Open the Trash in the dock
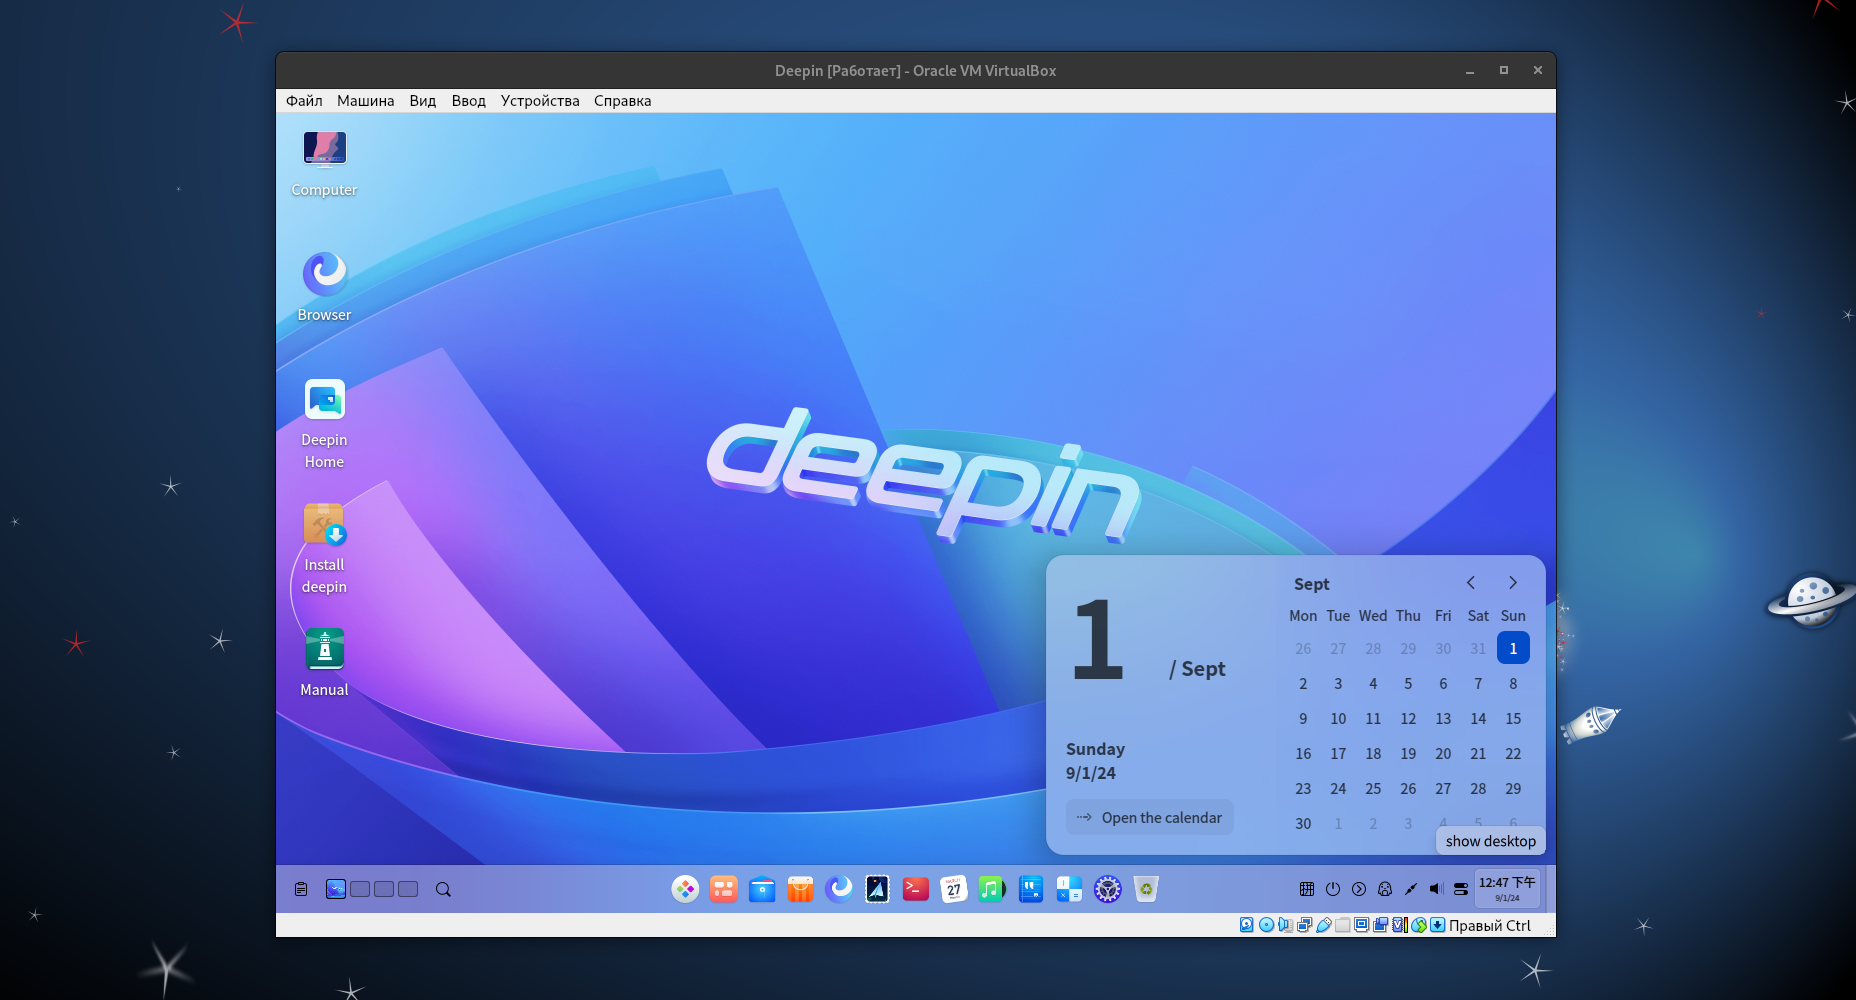The height and width of the screenshot is (1000, 1856). pos(1146,889)
